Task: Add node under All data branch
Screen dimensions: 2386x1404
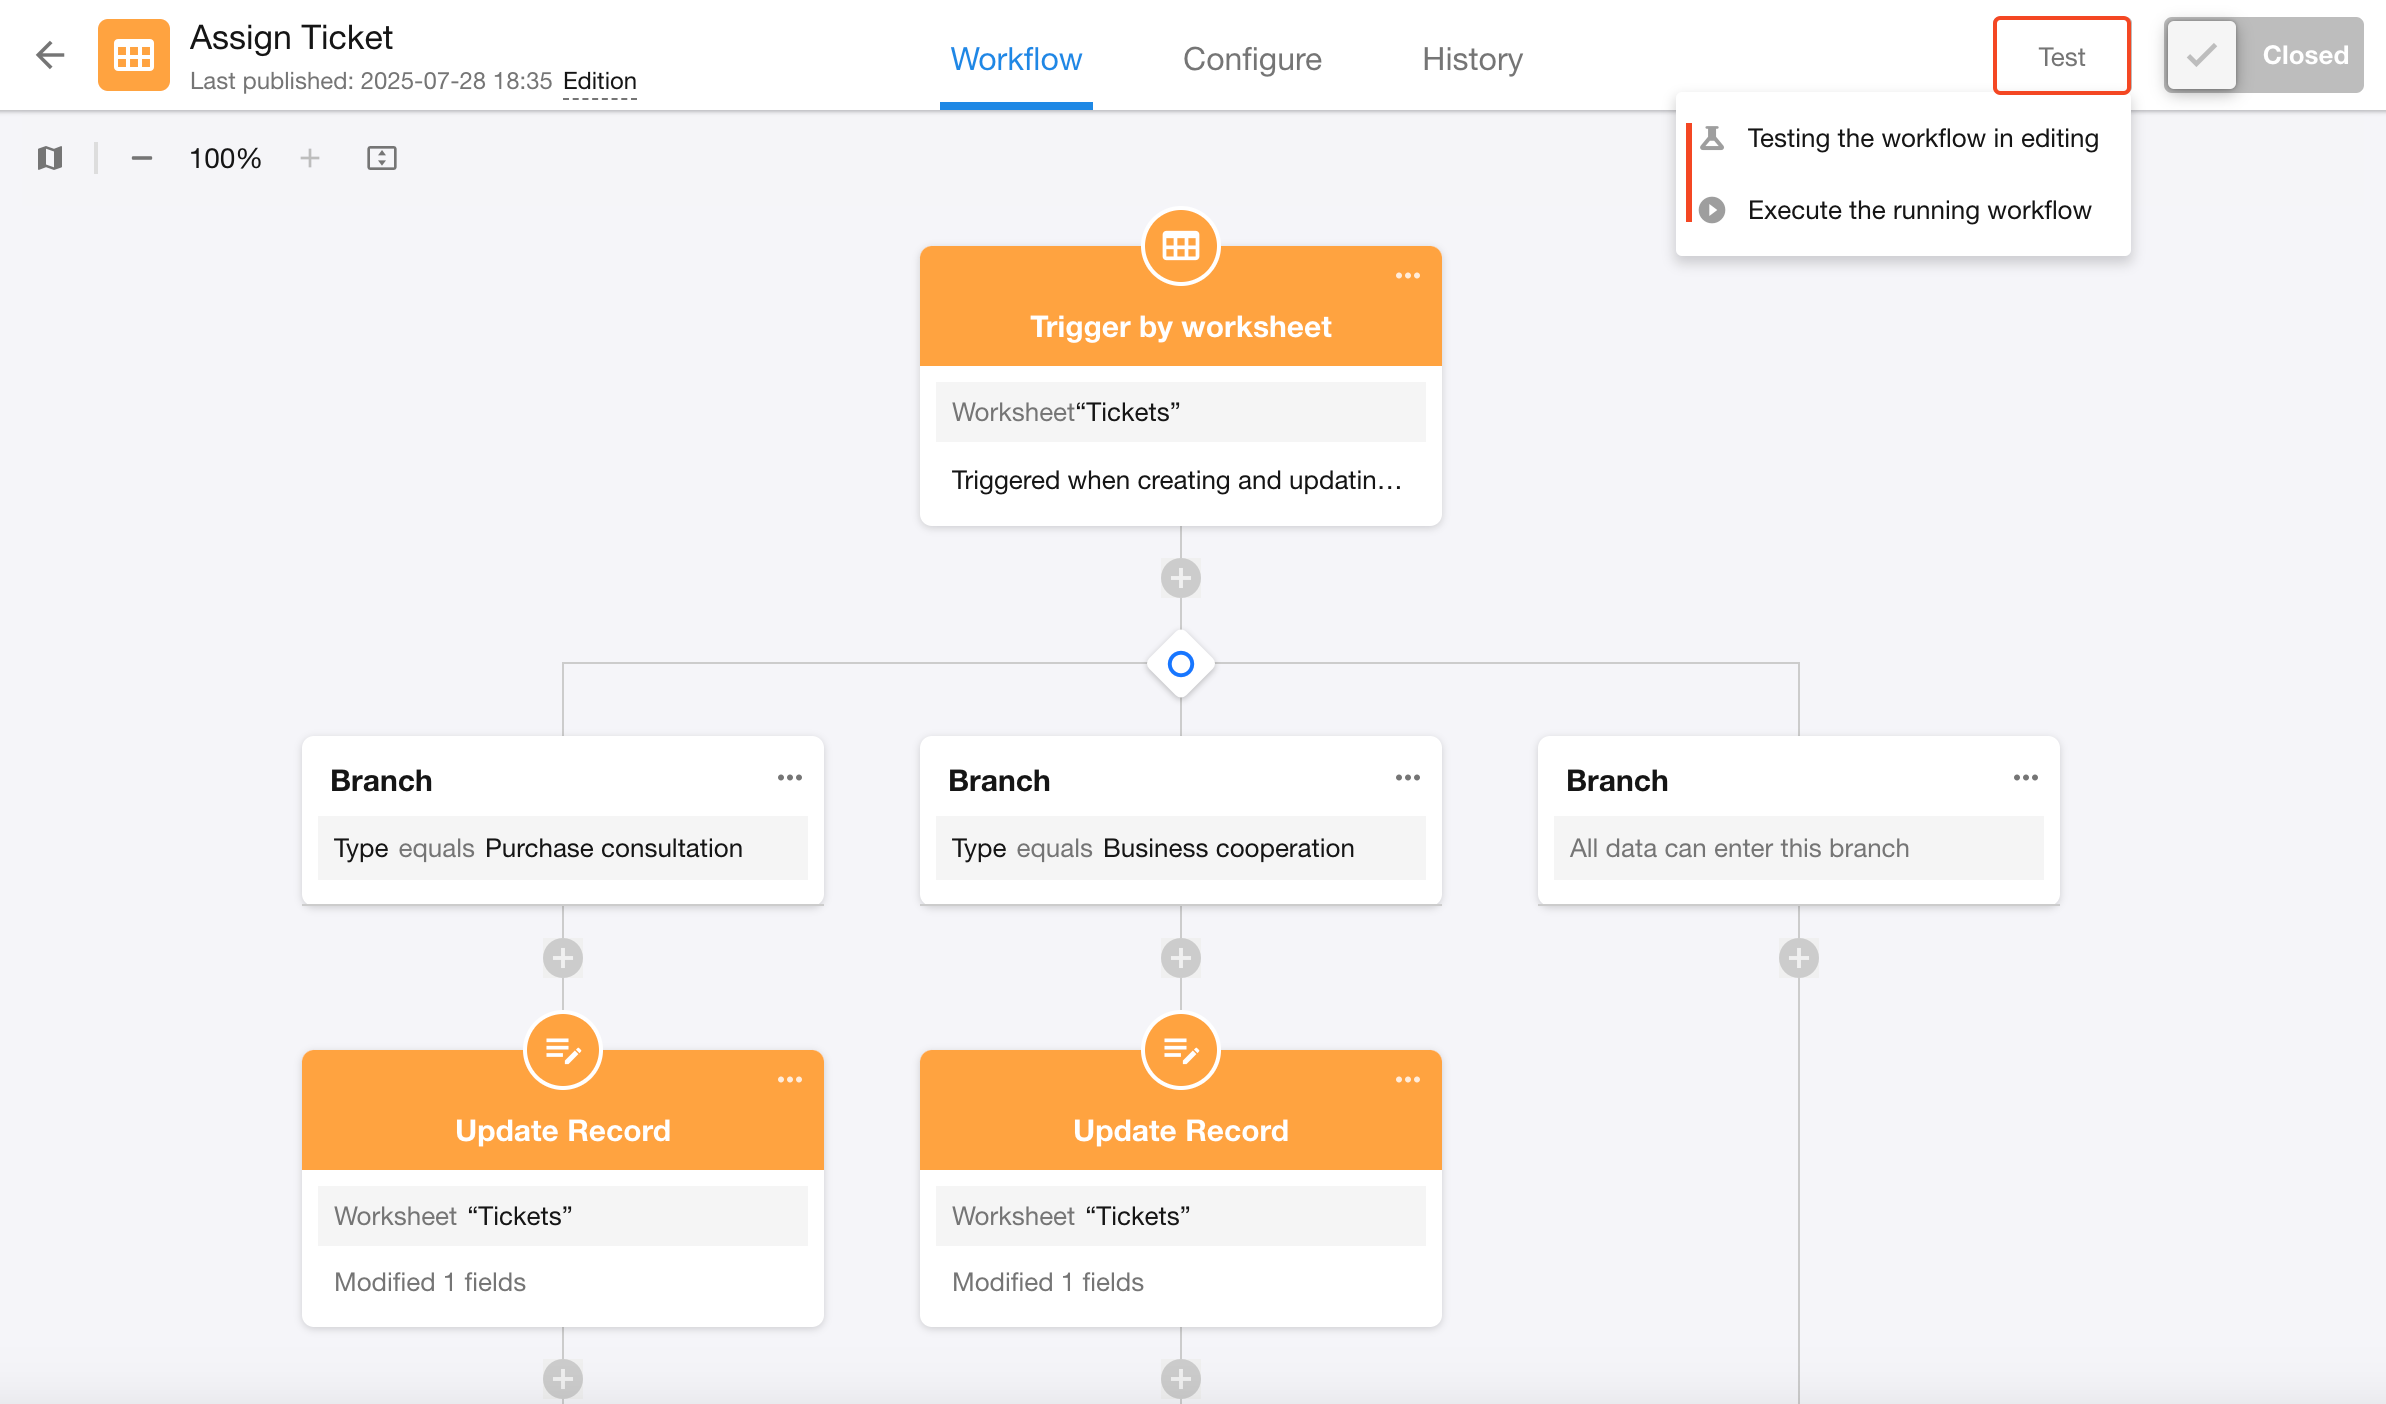Action: pyautogui.click(x=1798, y=958)
